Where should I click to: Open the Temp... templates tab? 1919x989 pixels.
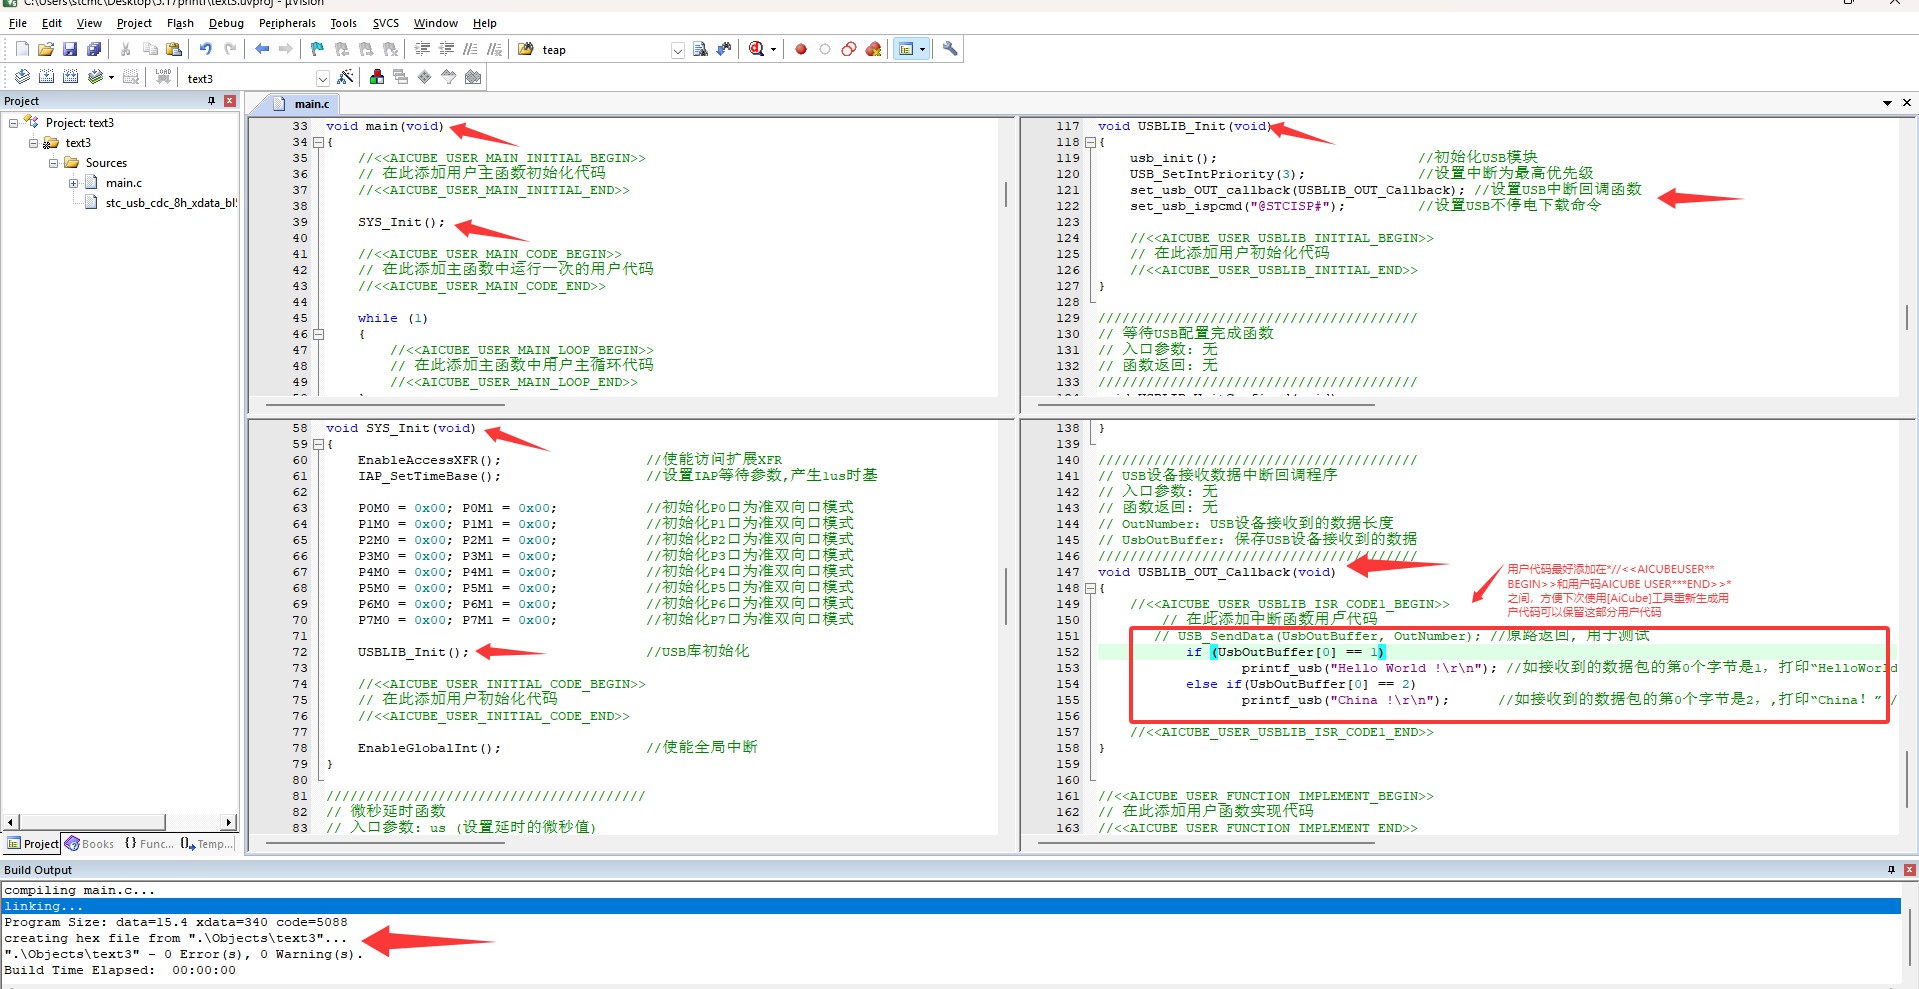(x=206, y=844)
